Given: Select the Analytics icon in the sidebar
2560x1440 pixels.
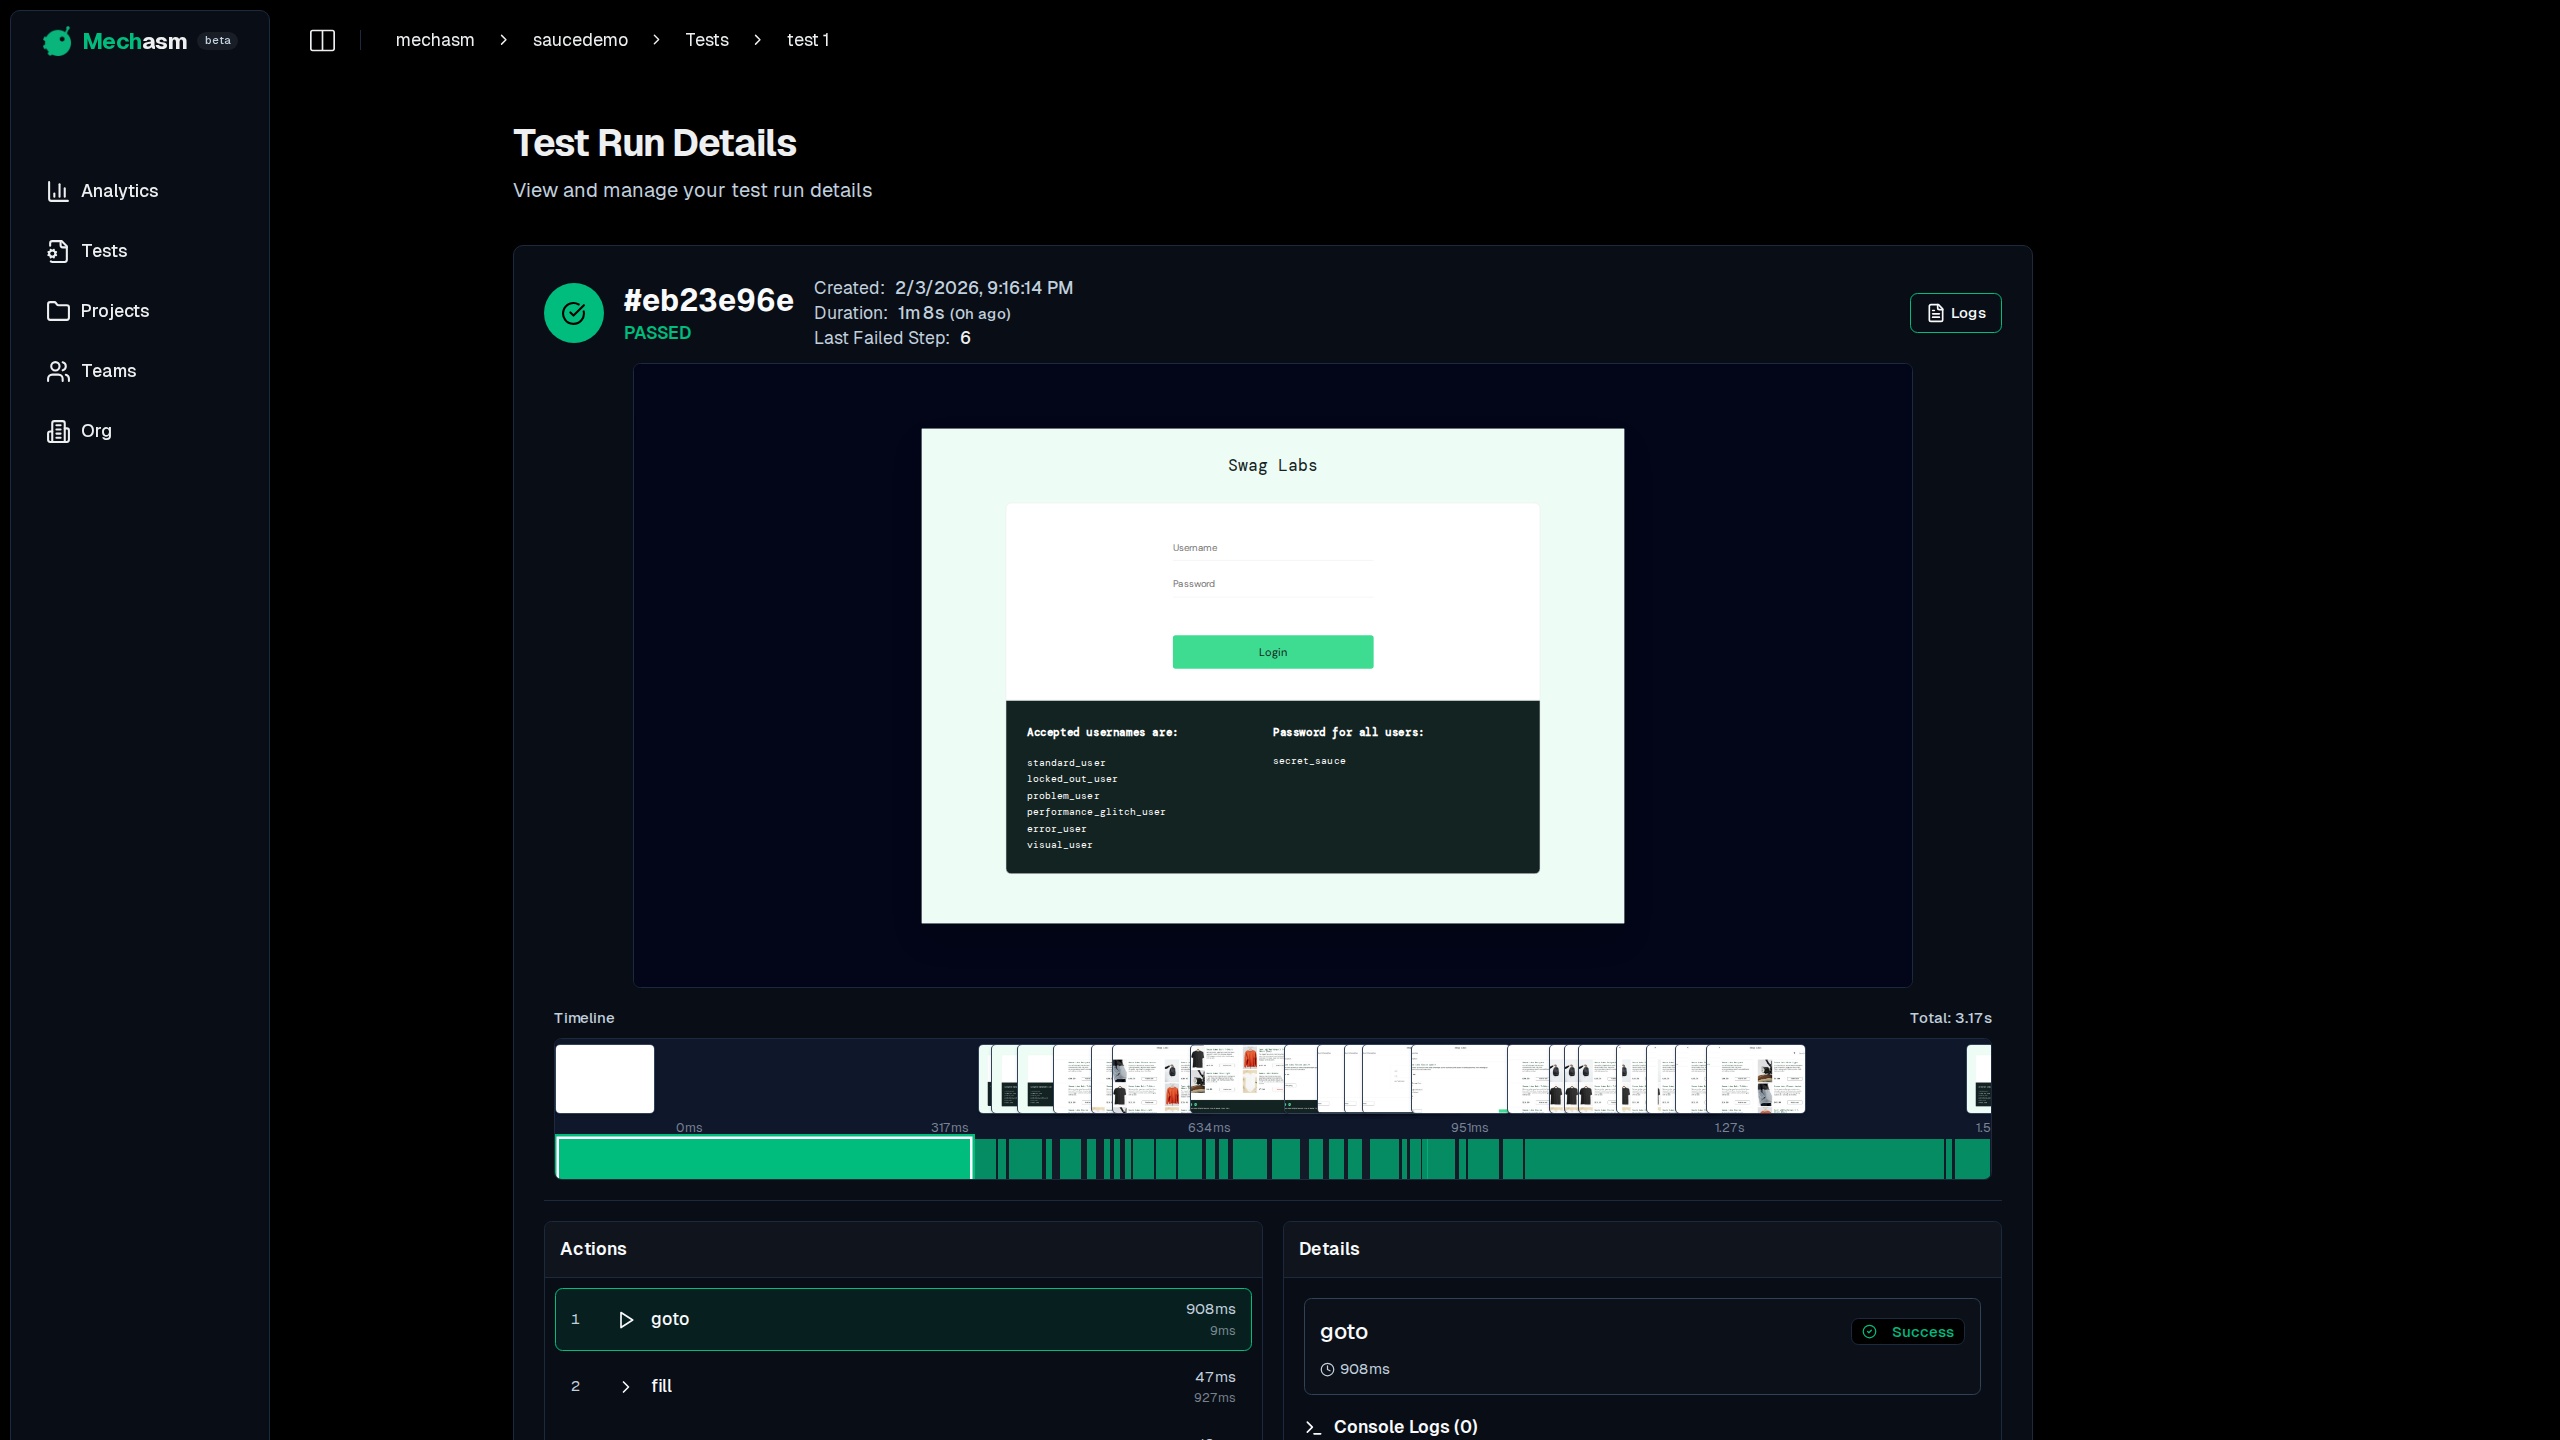Looking at the screenshot, I should point(59,190).
